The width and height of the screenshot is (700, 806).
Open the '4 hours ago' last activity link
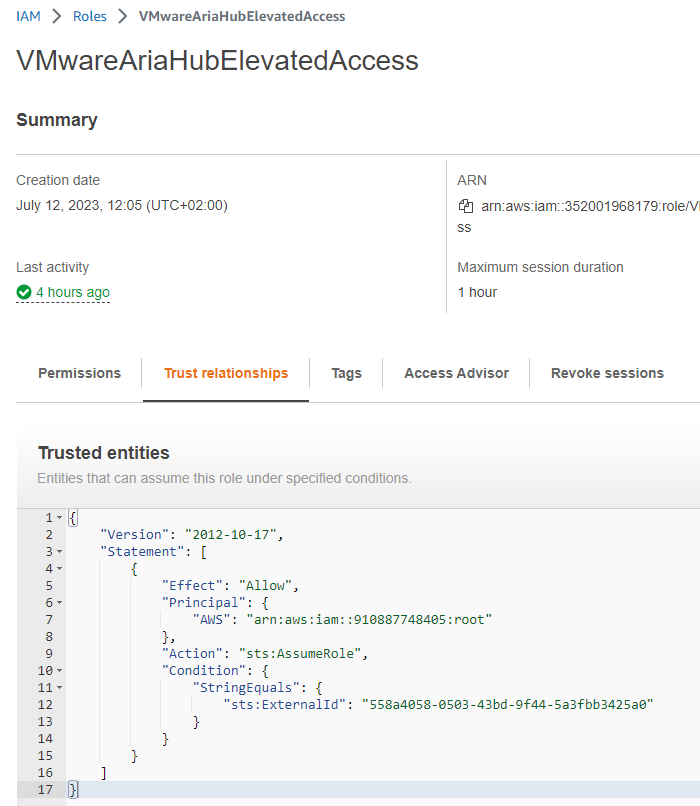tap(72, 292)
